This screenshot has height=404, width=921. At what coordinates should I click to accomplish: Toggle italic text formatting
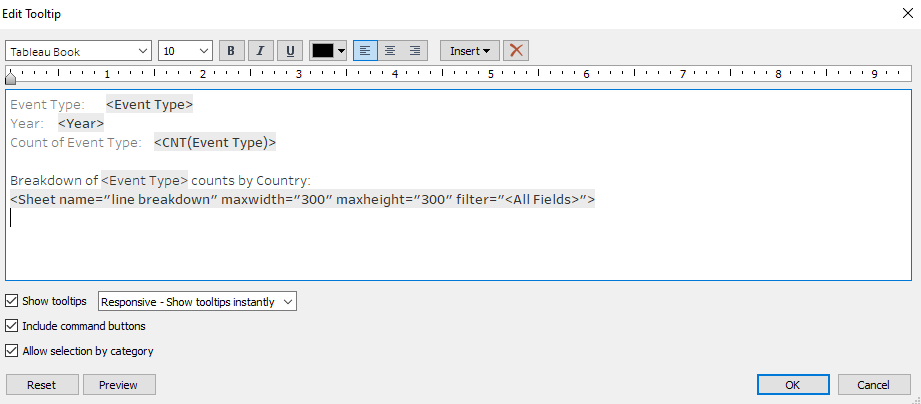[261, 51]
